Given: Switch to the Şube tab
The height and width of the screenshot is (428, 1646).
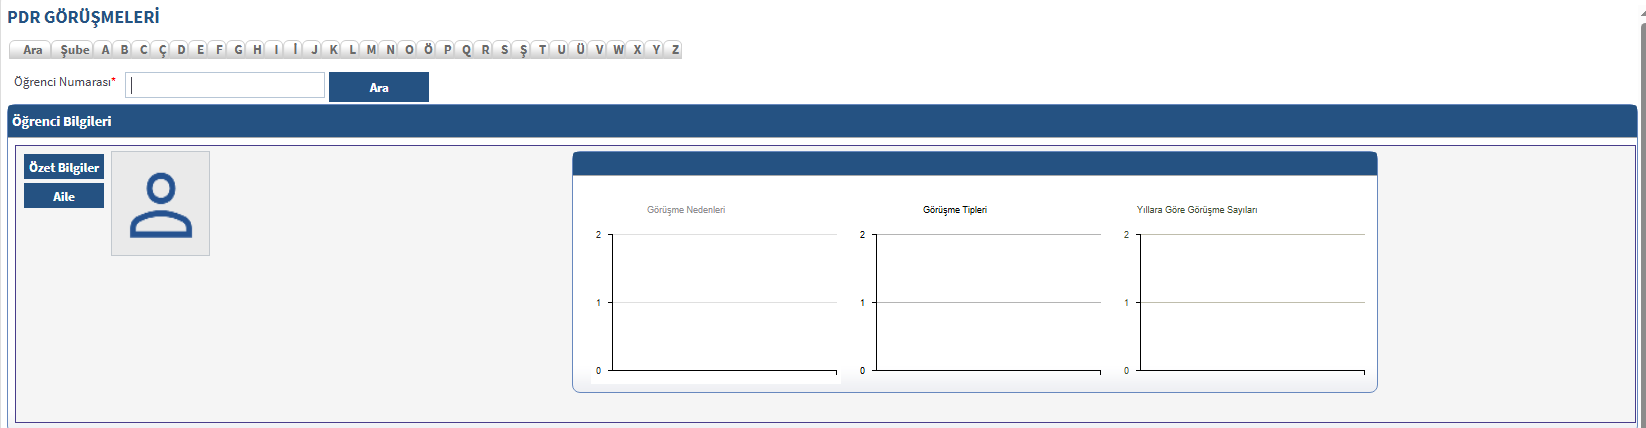Looking at the screenshot, I should click(x=74, y=50).
